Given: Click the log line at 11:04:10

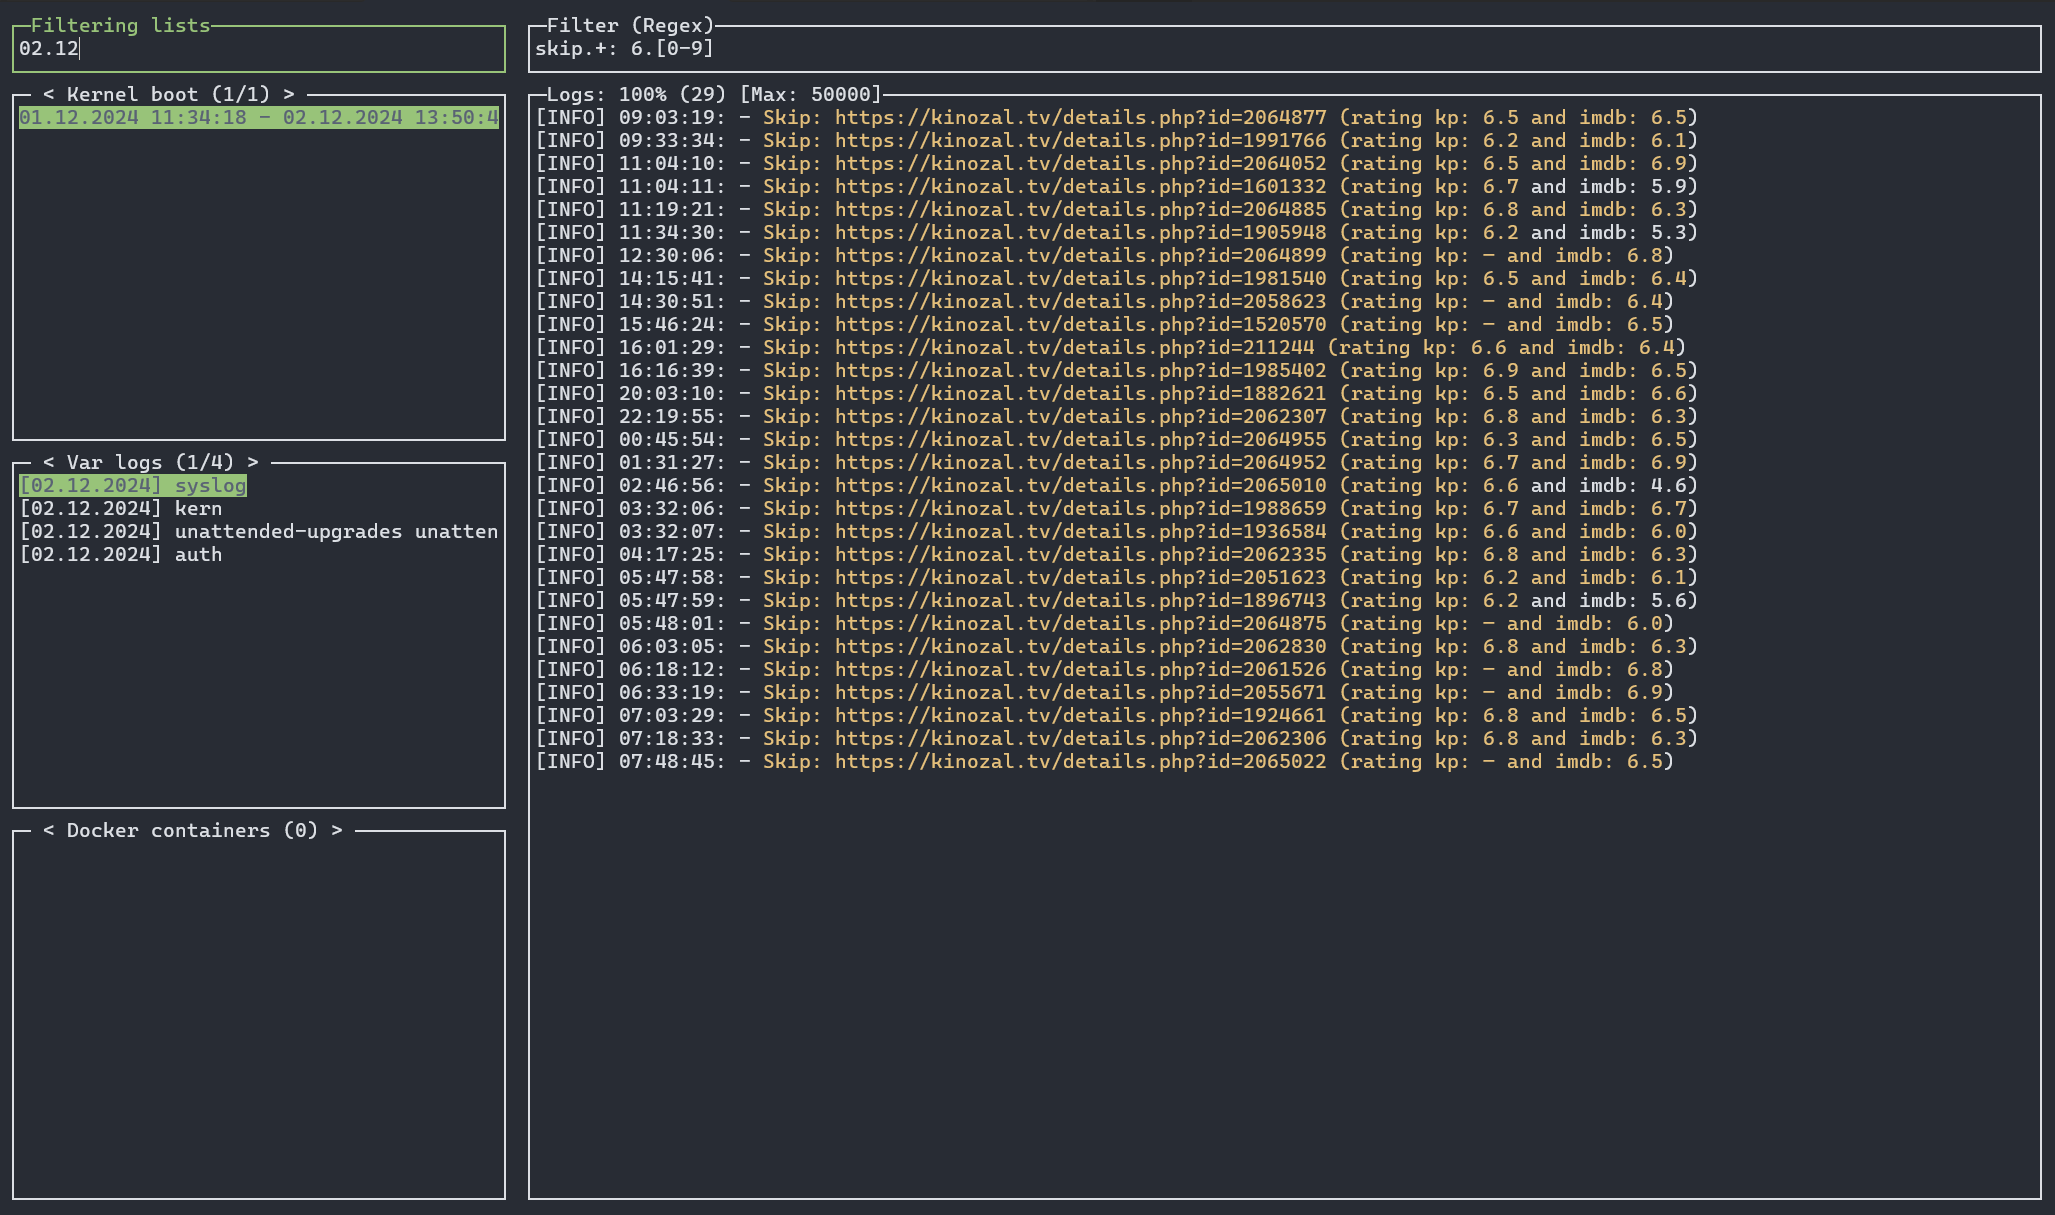Looking at the screenshot, I should pos(1117,164).
